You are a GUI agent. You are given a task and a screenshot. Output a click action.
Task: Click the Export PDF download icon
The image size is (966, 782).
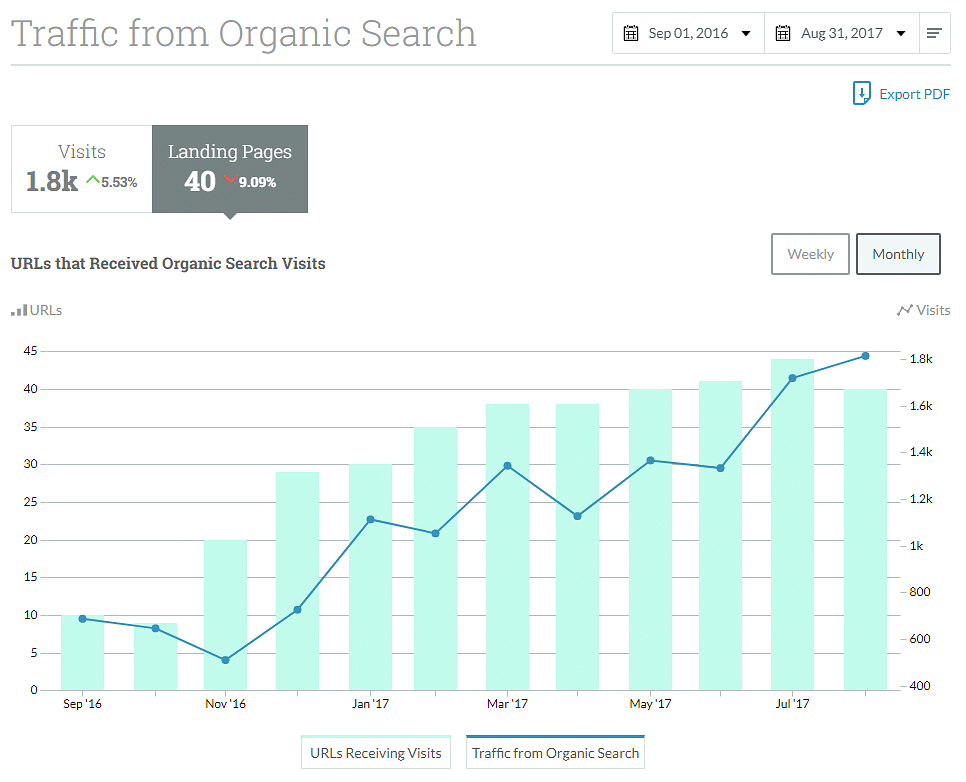(862, 94)
